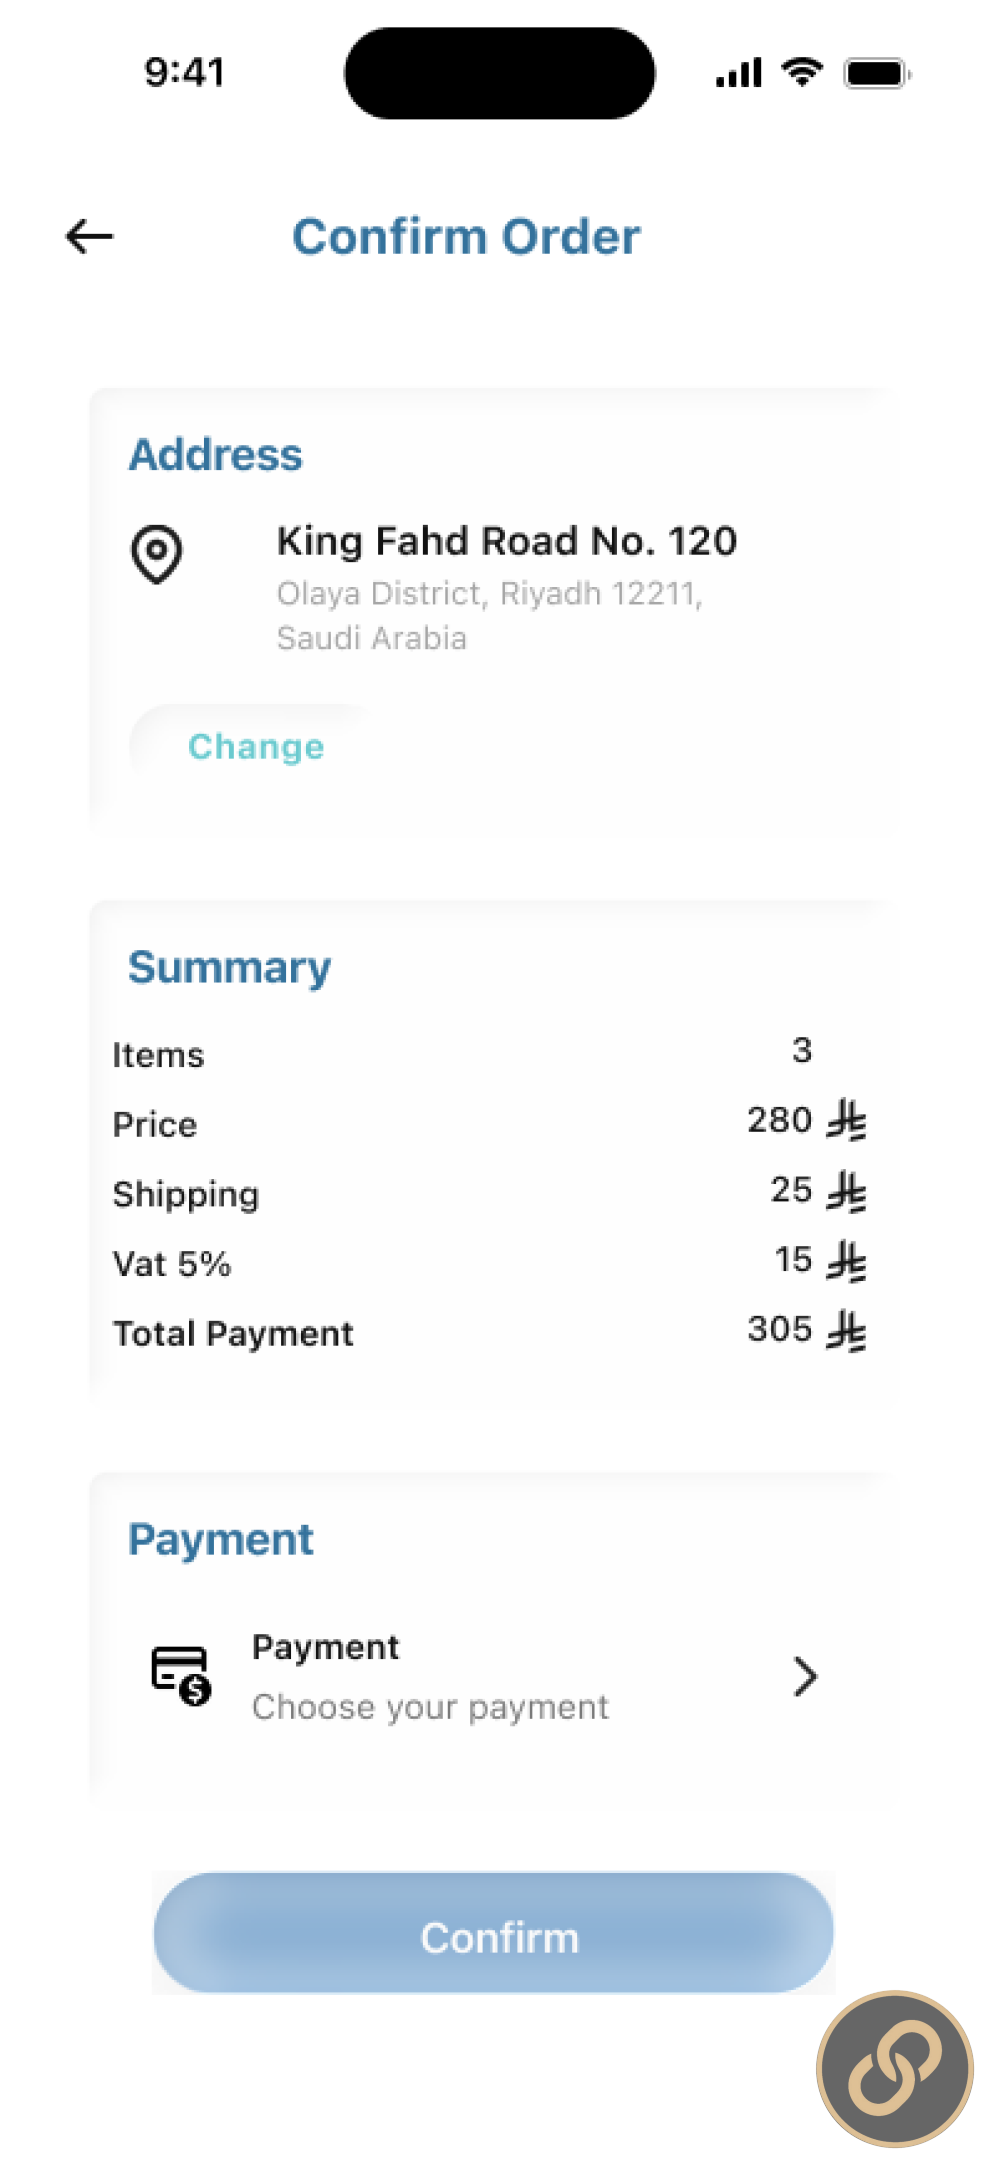Tap the payment card icon

click(181, 1675)
